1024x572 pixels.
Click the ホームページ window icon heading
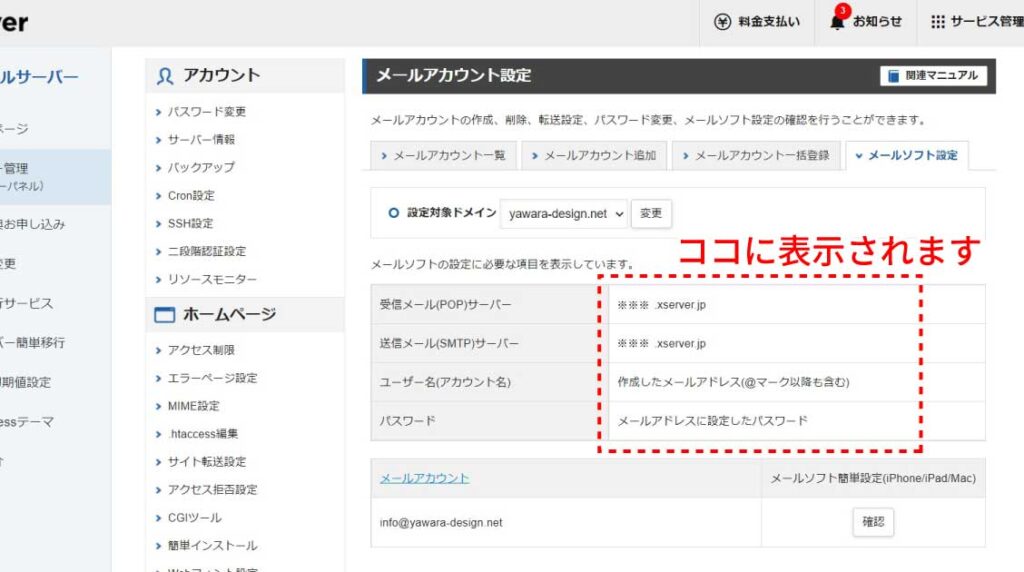[x=165, y=315]
